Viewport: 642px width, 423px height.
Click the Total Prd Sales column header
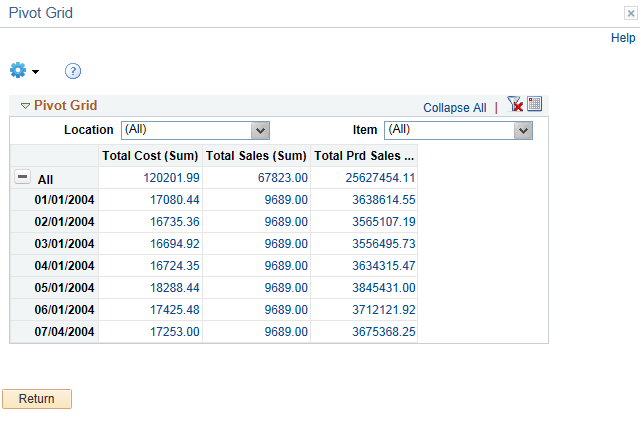[x=363, y=156]
